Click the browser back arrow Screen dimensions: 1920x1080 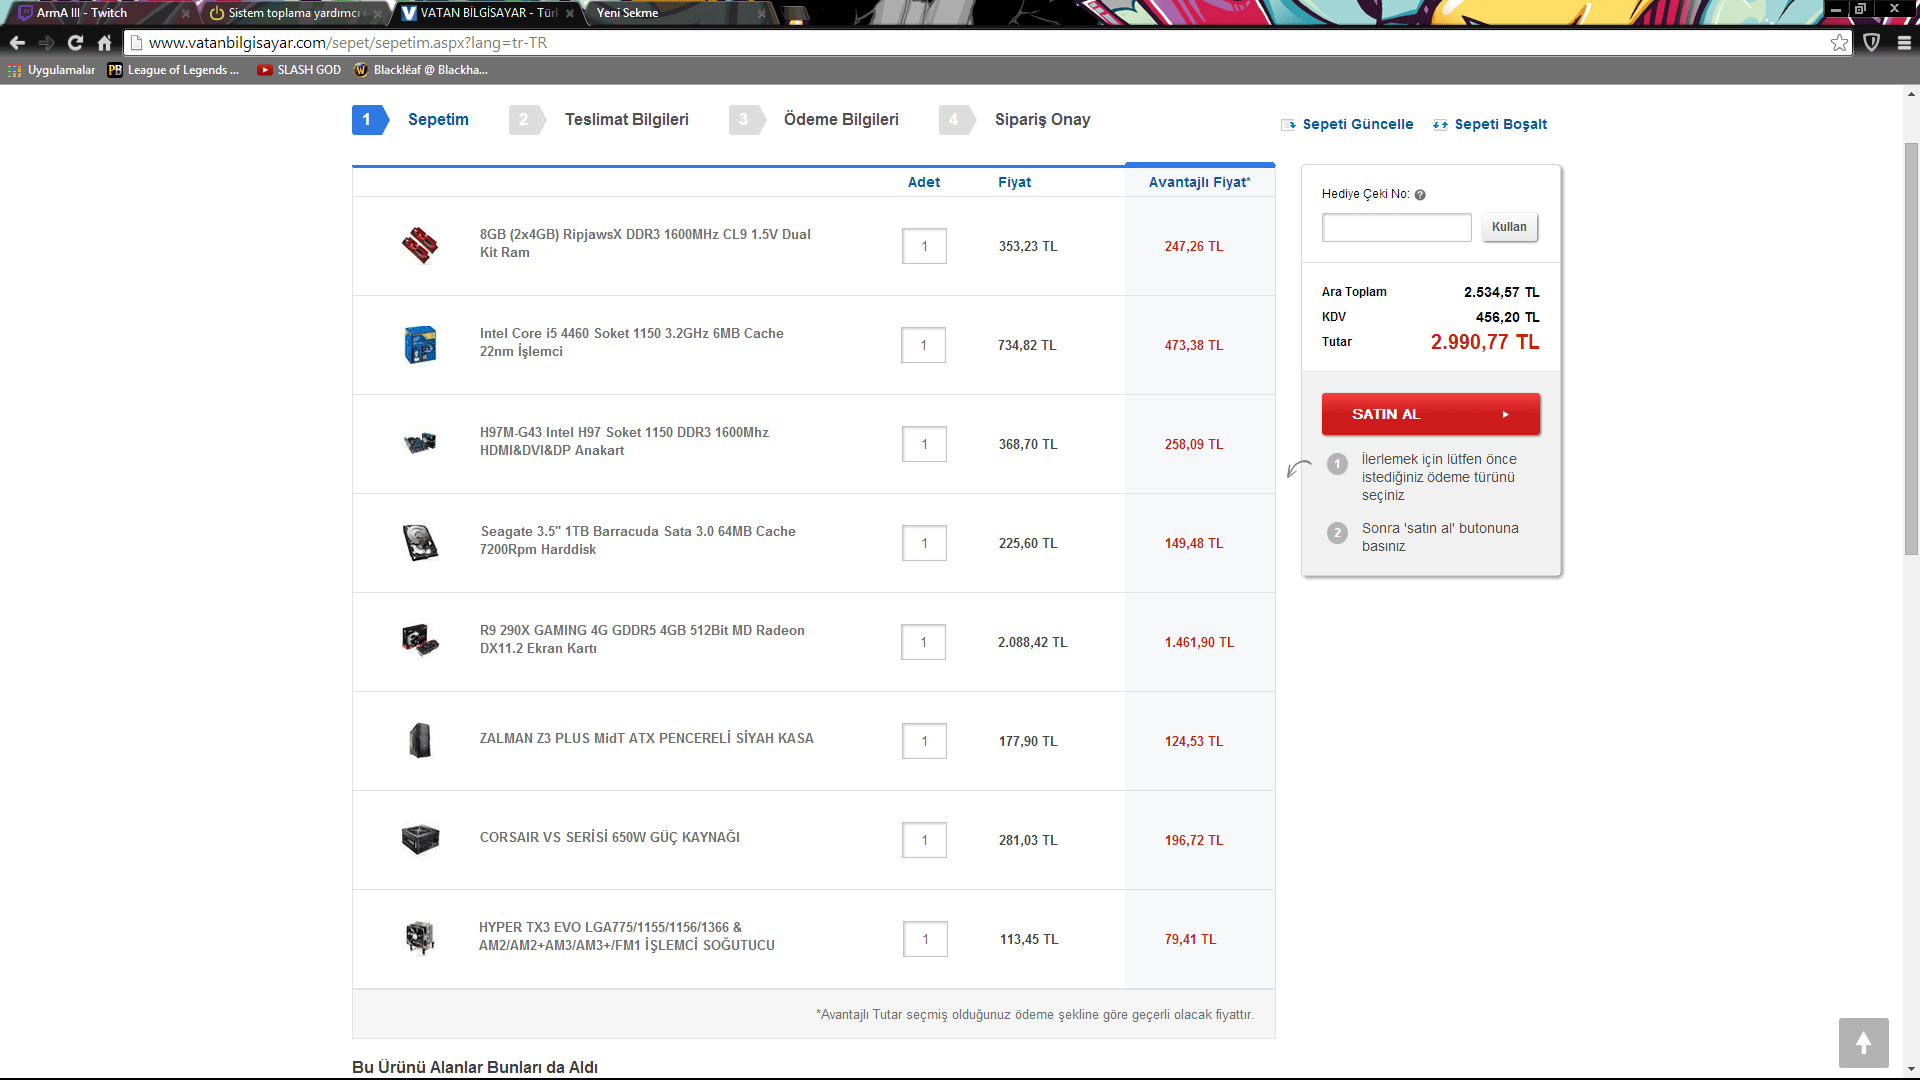click(17, 43)
